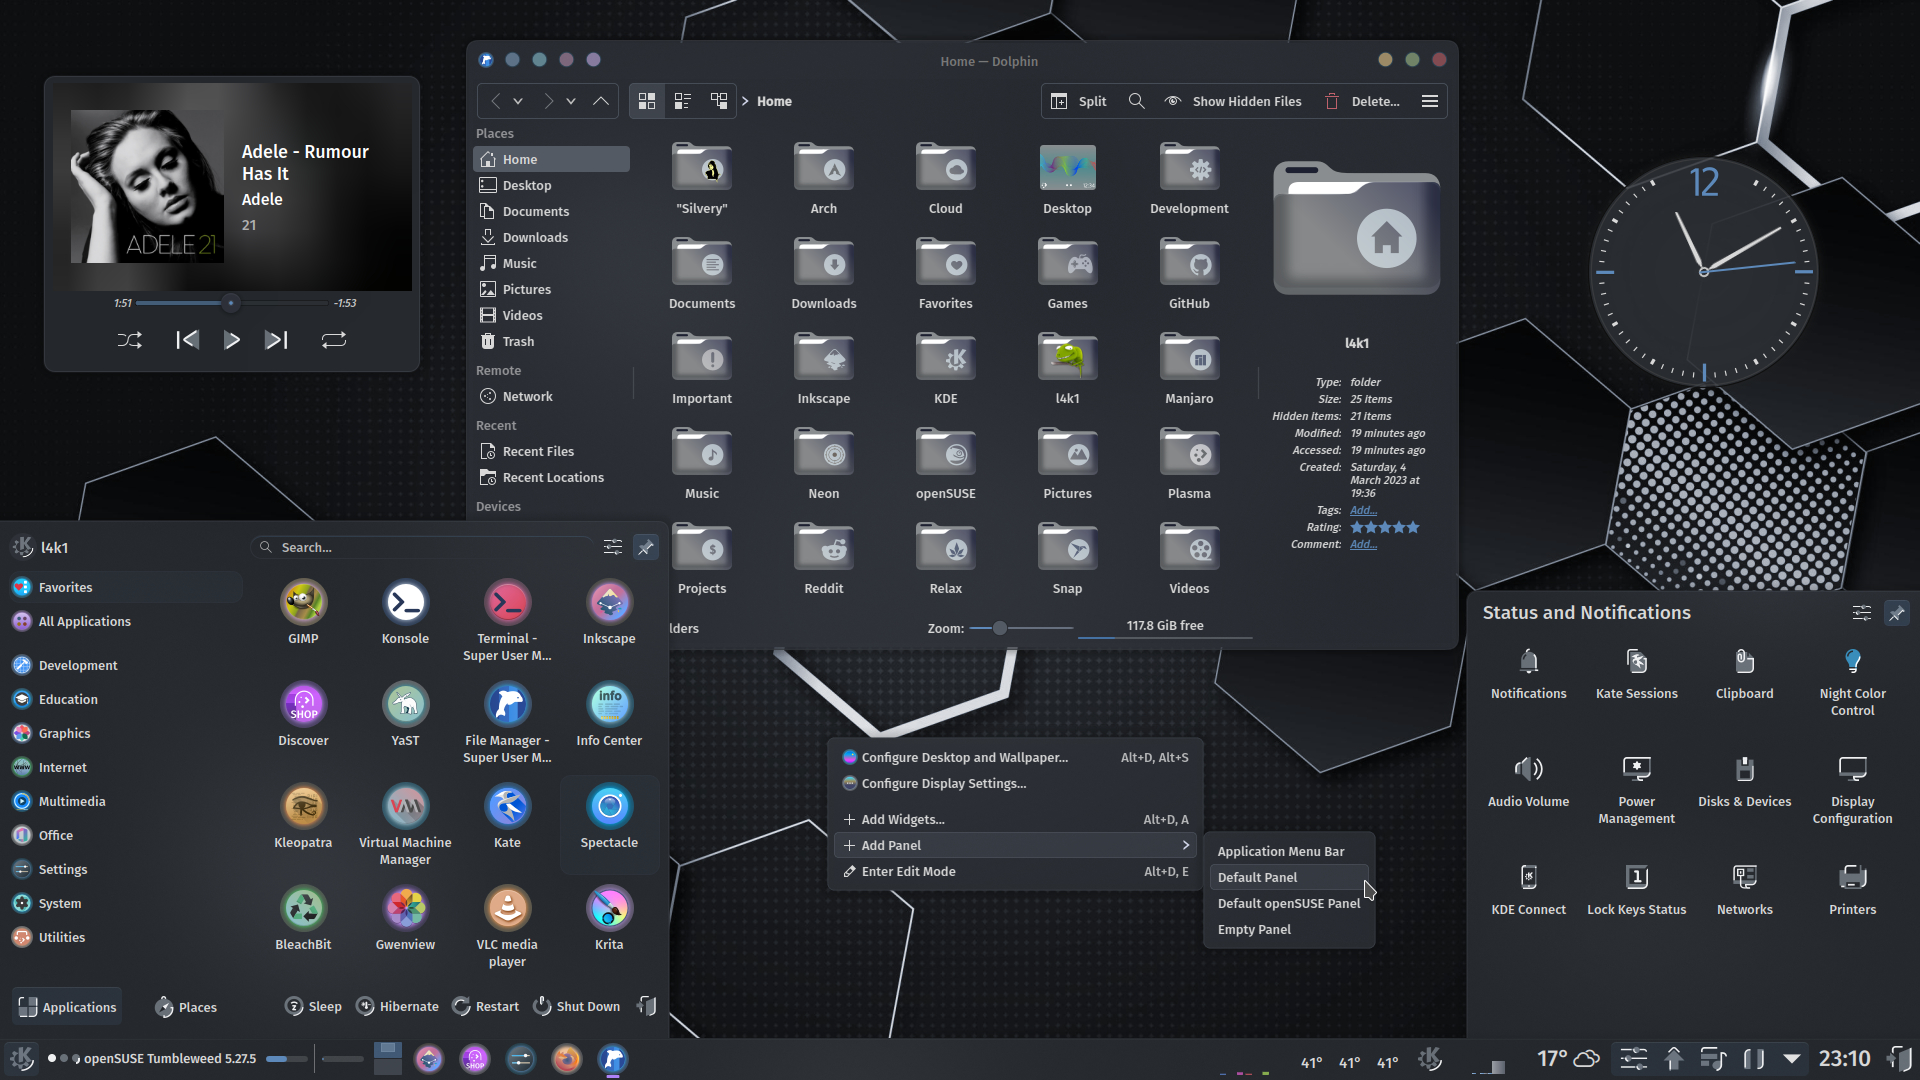Image resolution: width=1920 pixels, height=1080 pixels.
Task: Show hidden system tray icons arrow
Action: click(x=1792, y=1058)
